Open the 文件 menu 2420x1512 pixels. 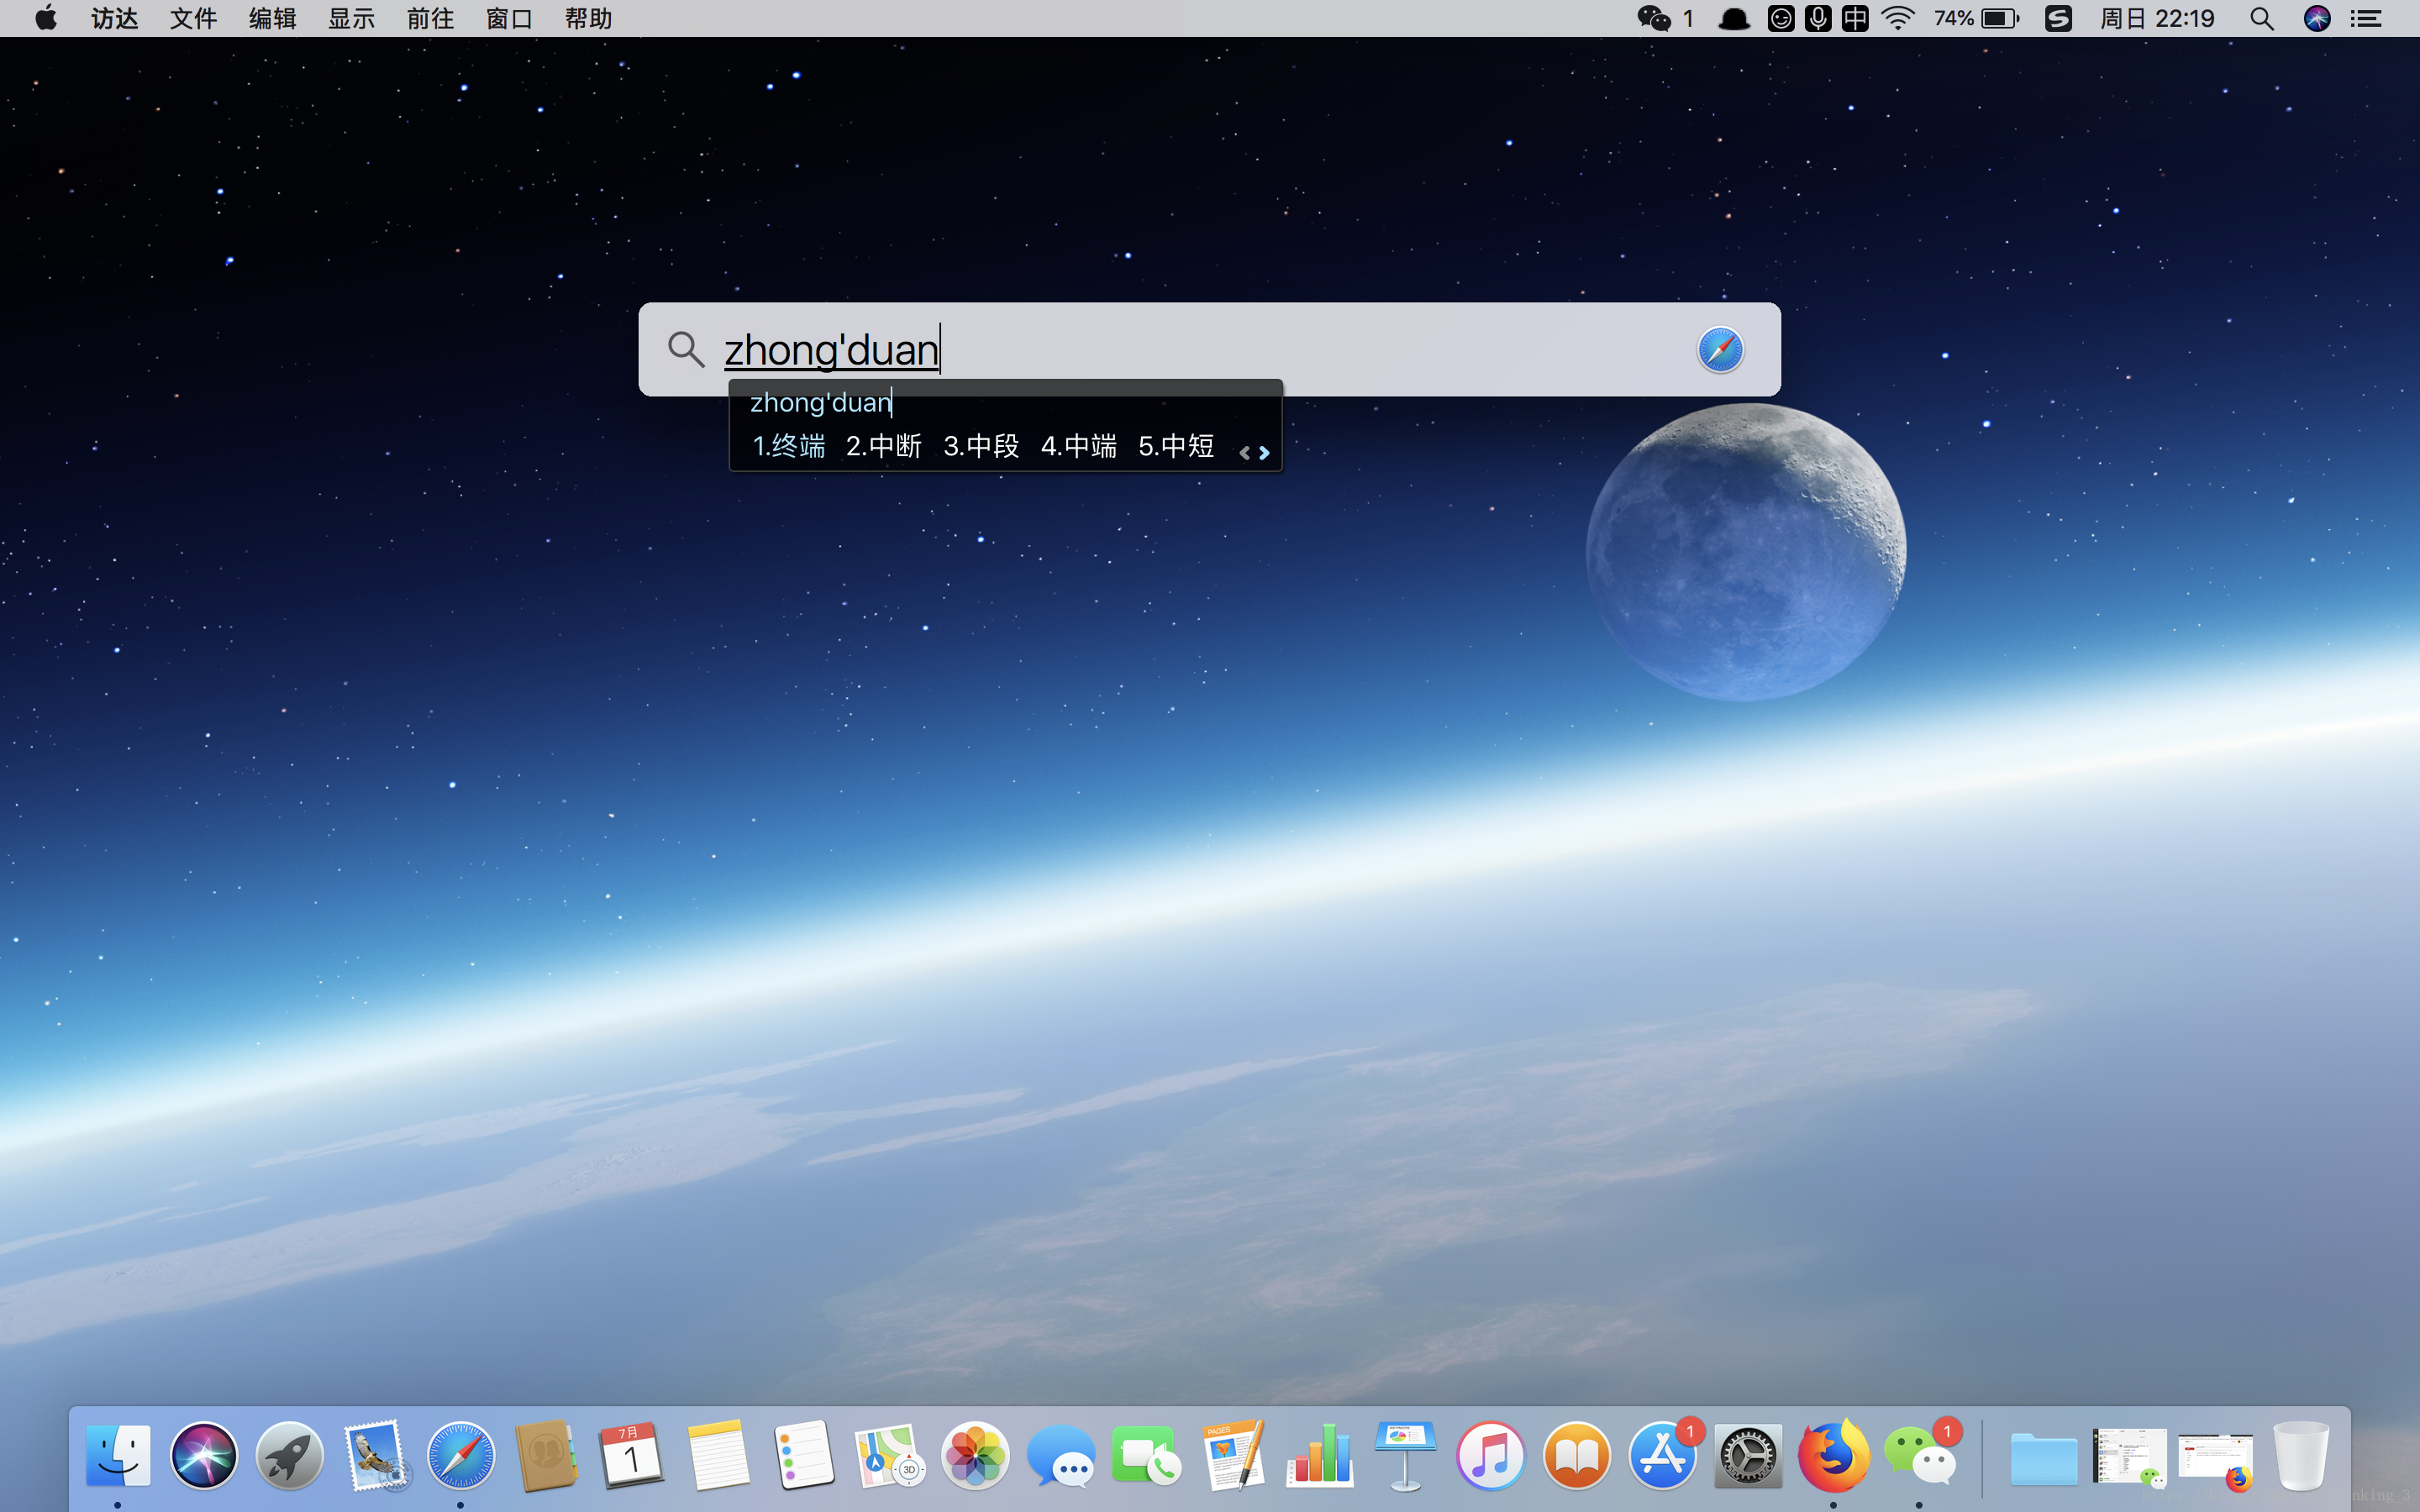pyautogui.click(x=193, y=18)
